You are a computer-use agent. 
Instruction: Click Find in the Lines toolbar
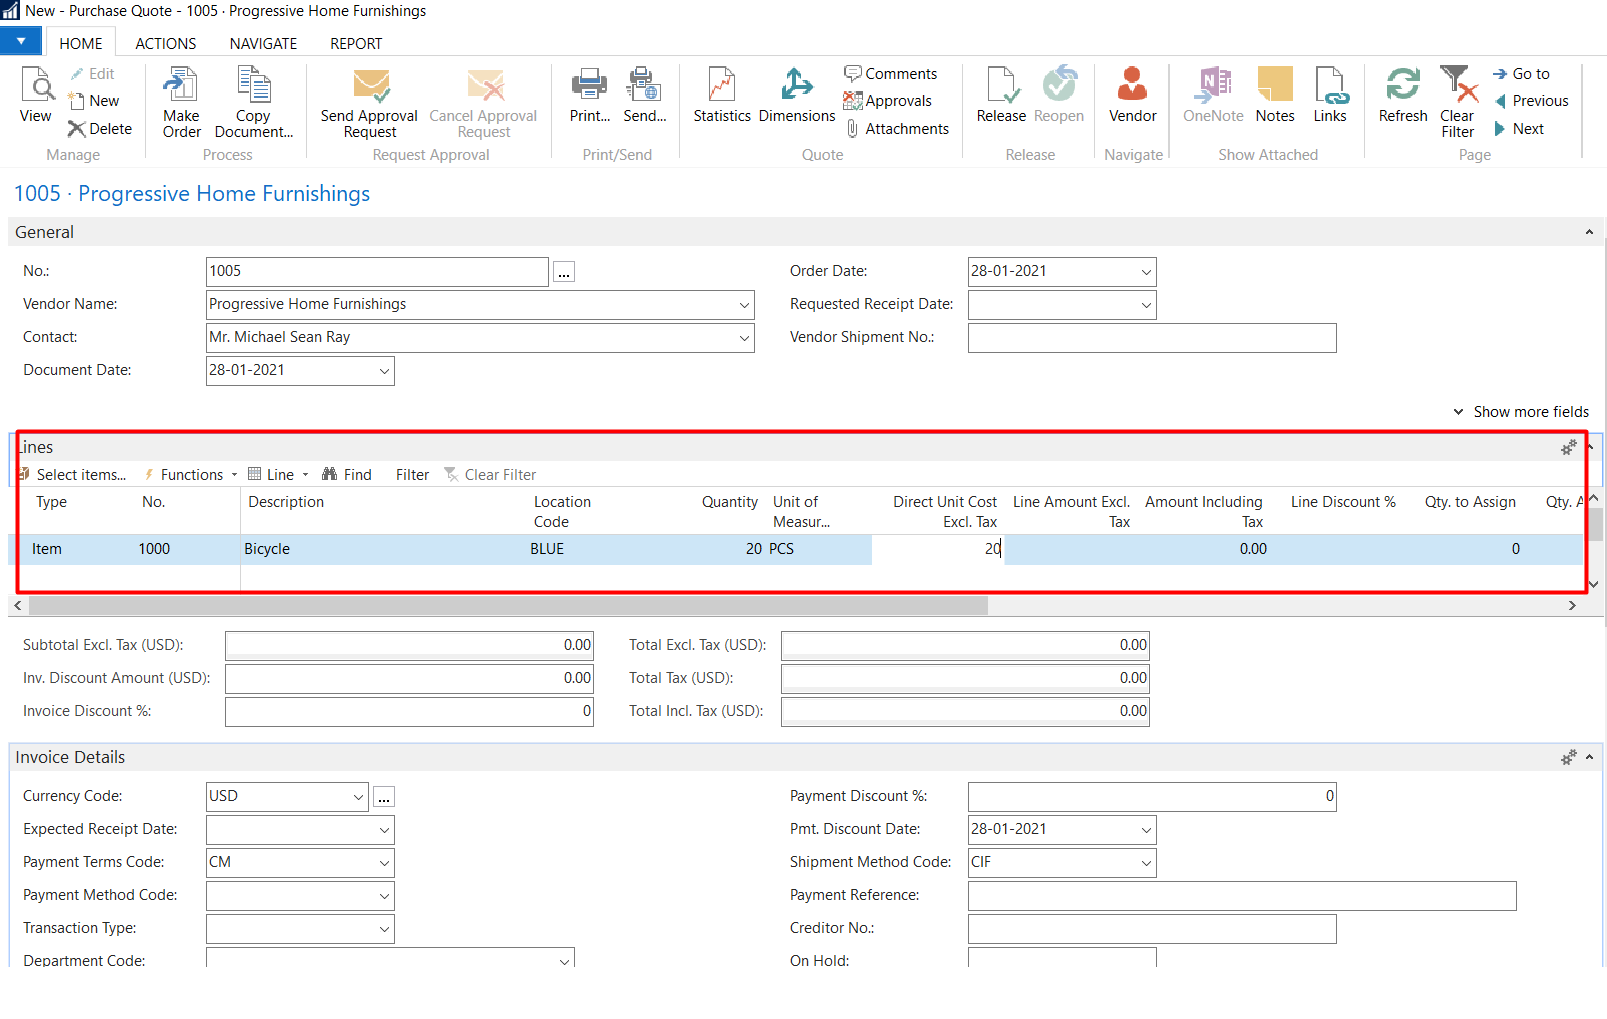tap(347, 475)
